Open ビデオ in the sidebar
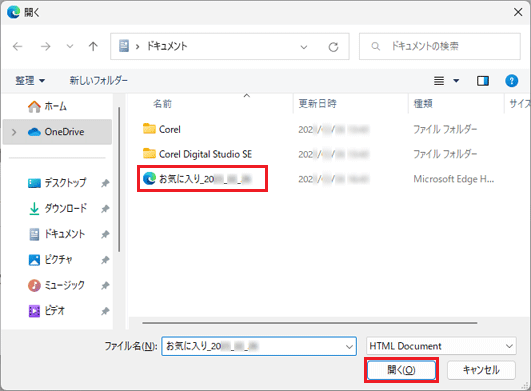 coord(46,311)
